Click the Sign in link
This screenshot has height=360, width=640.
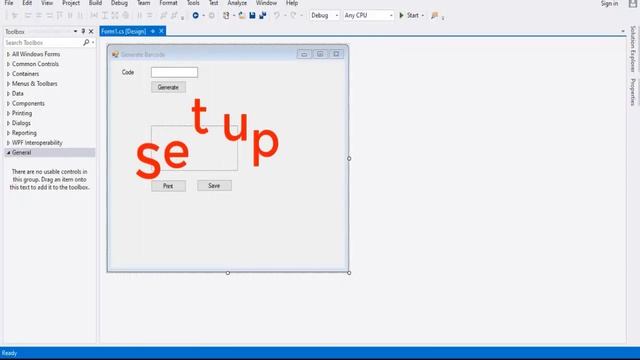coord(609,3)
